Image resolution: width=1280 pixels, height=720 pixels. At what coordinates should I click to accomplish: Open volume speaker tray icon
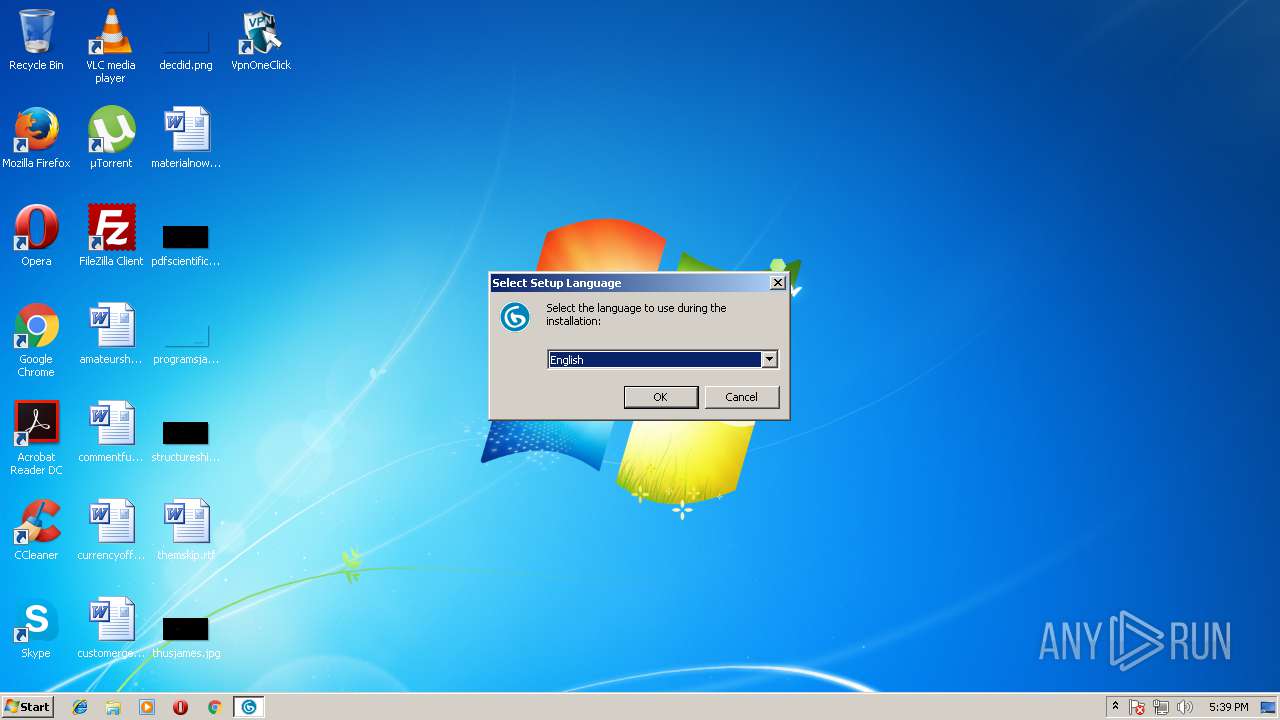(x=1185, y=707)
